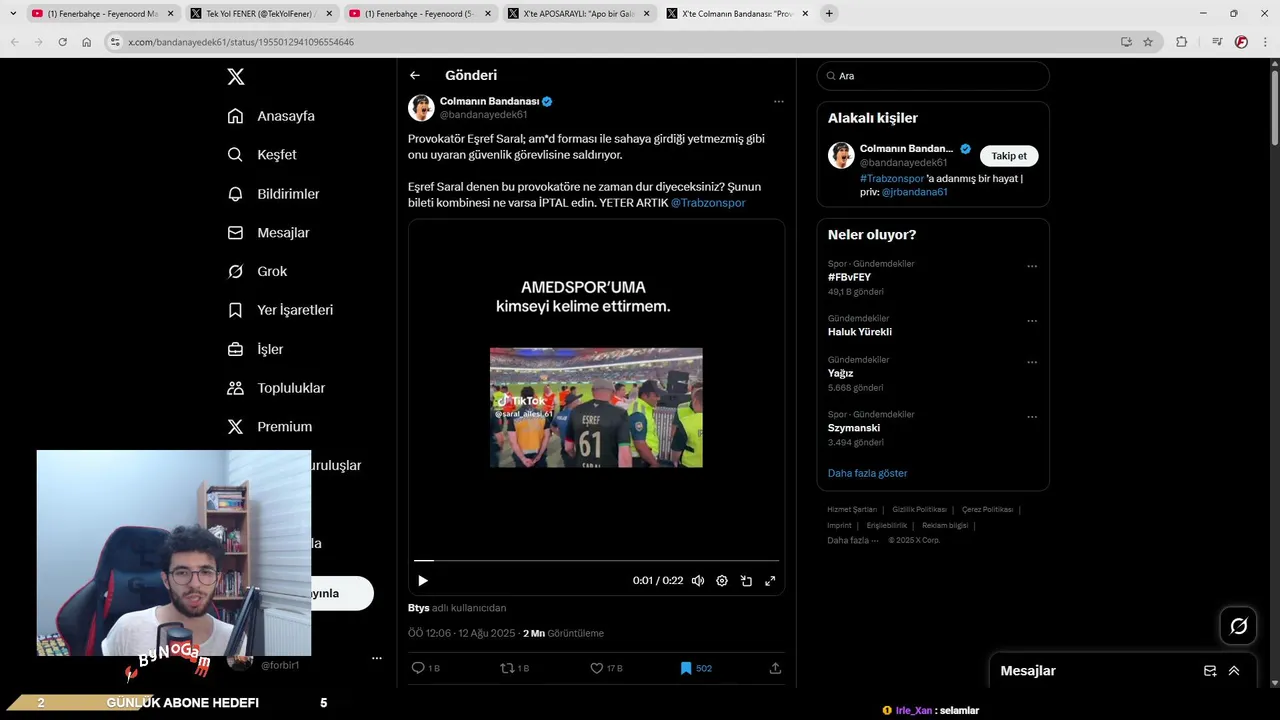The image size is (1280, 720).
Task: Click browser home button
Action: point(86,42)
